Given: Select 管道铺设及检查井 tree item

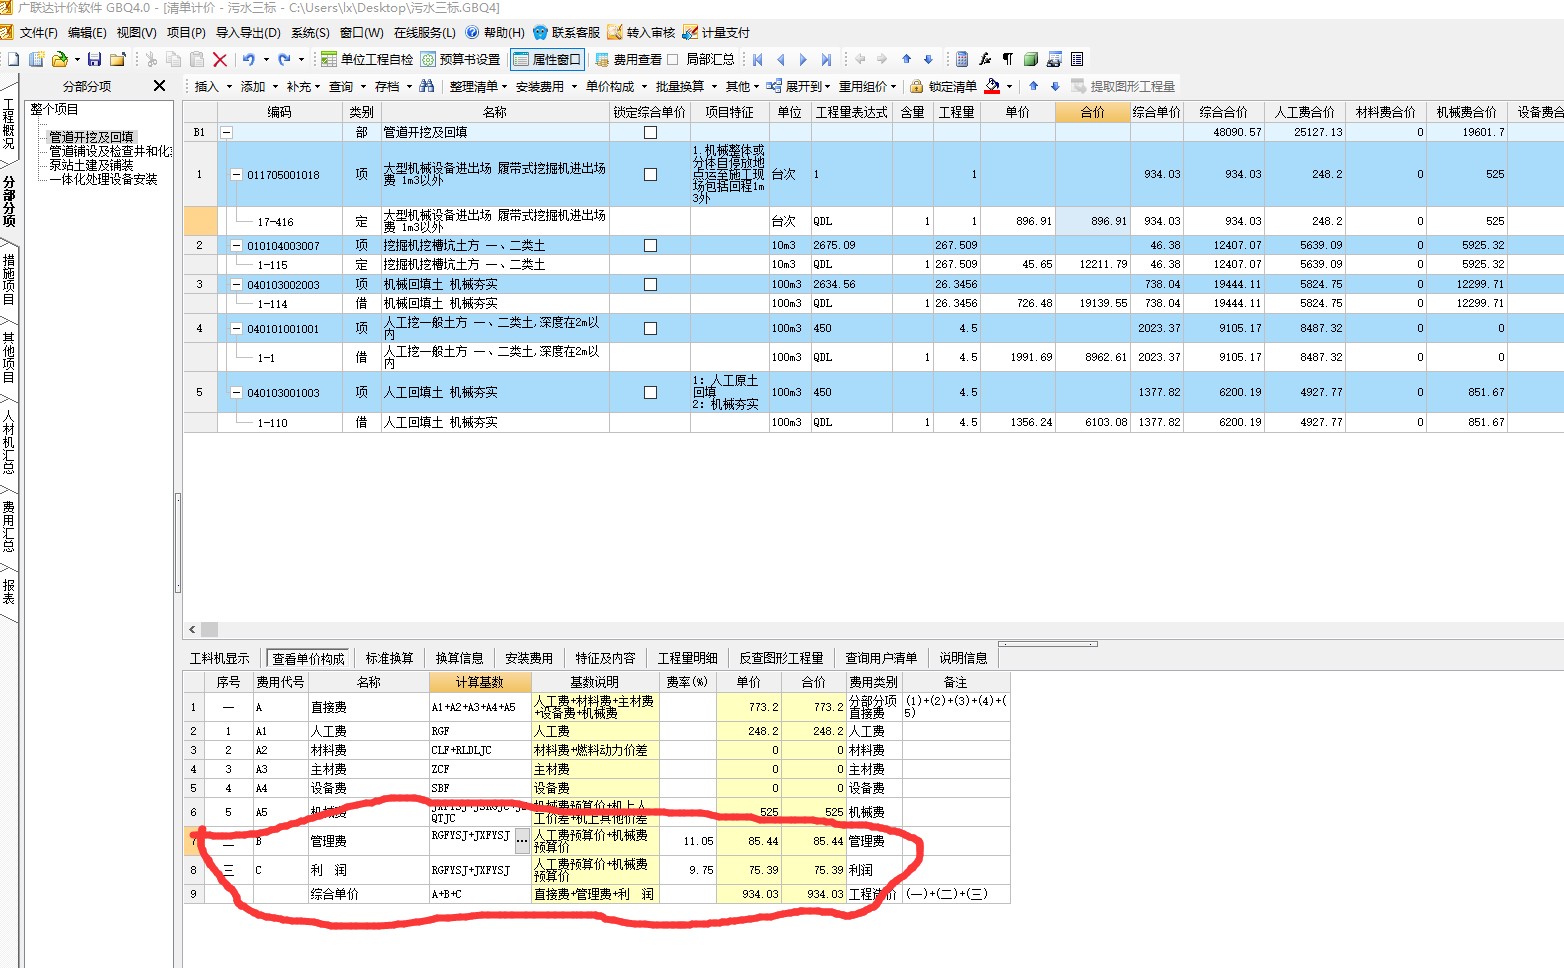Looking at the screenshot, I should click(x=111, y=151).
